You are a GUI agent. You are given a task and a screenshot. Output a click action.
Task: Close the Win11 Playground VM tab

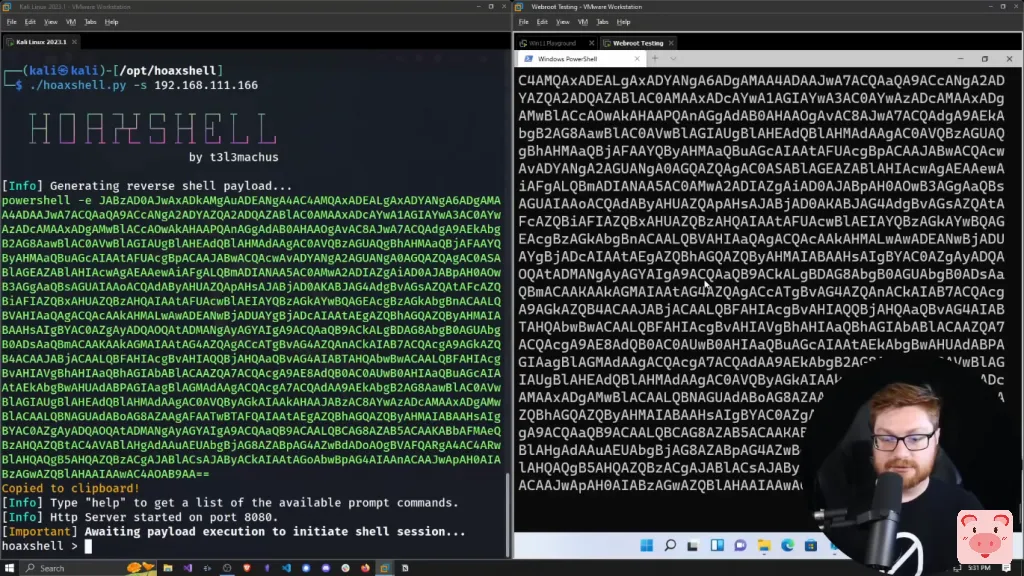click(592, 43)
